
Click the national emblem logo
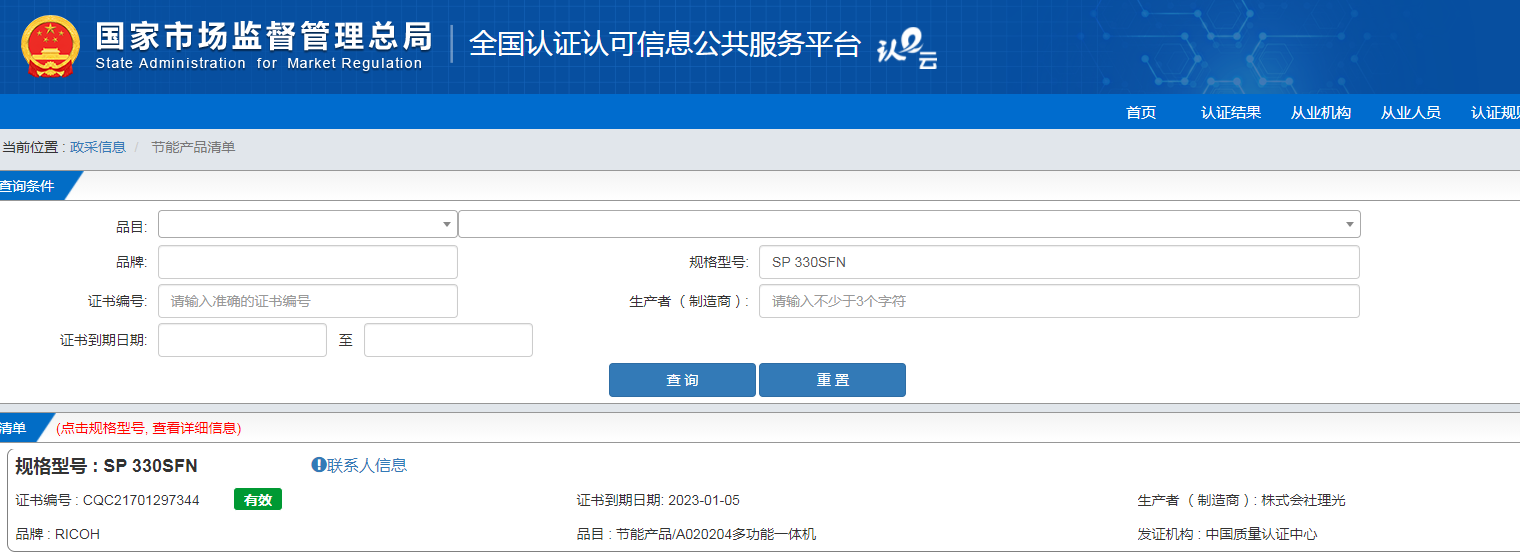50,47
